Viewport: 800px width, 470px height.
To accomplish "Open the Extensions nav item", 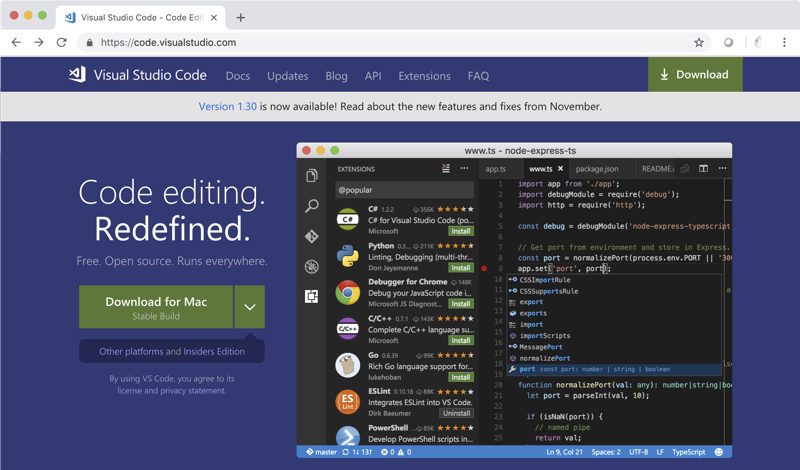I will 424,76.
